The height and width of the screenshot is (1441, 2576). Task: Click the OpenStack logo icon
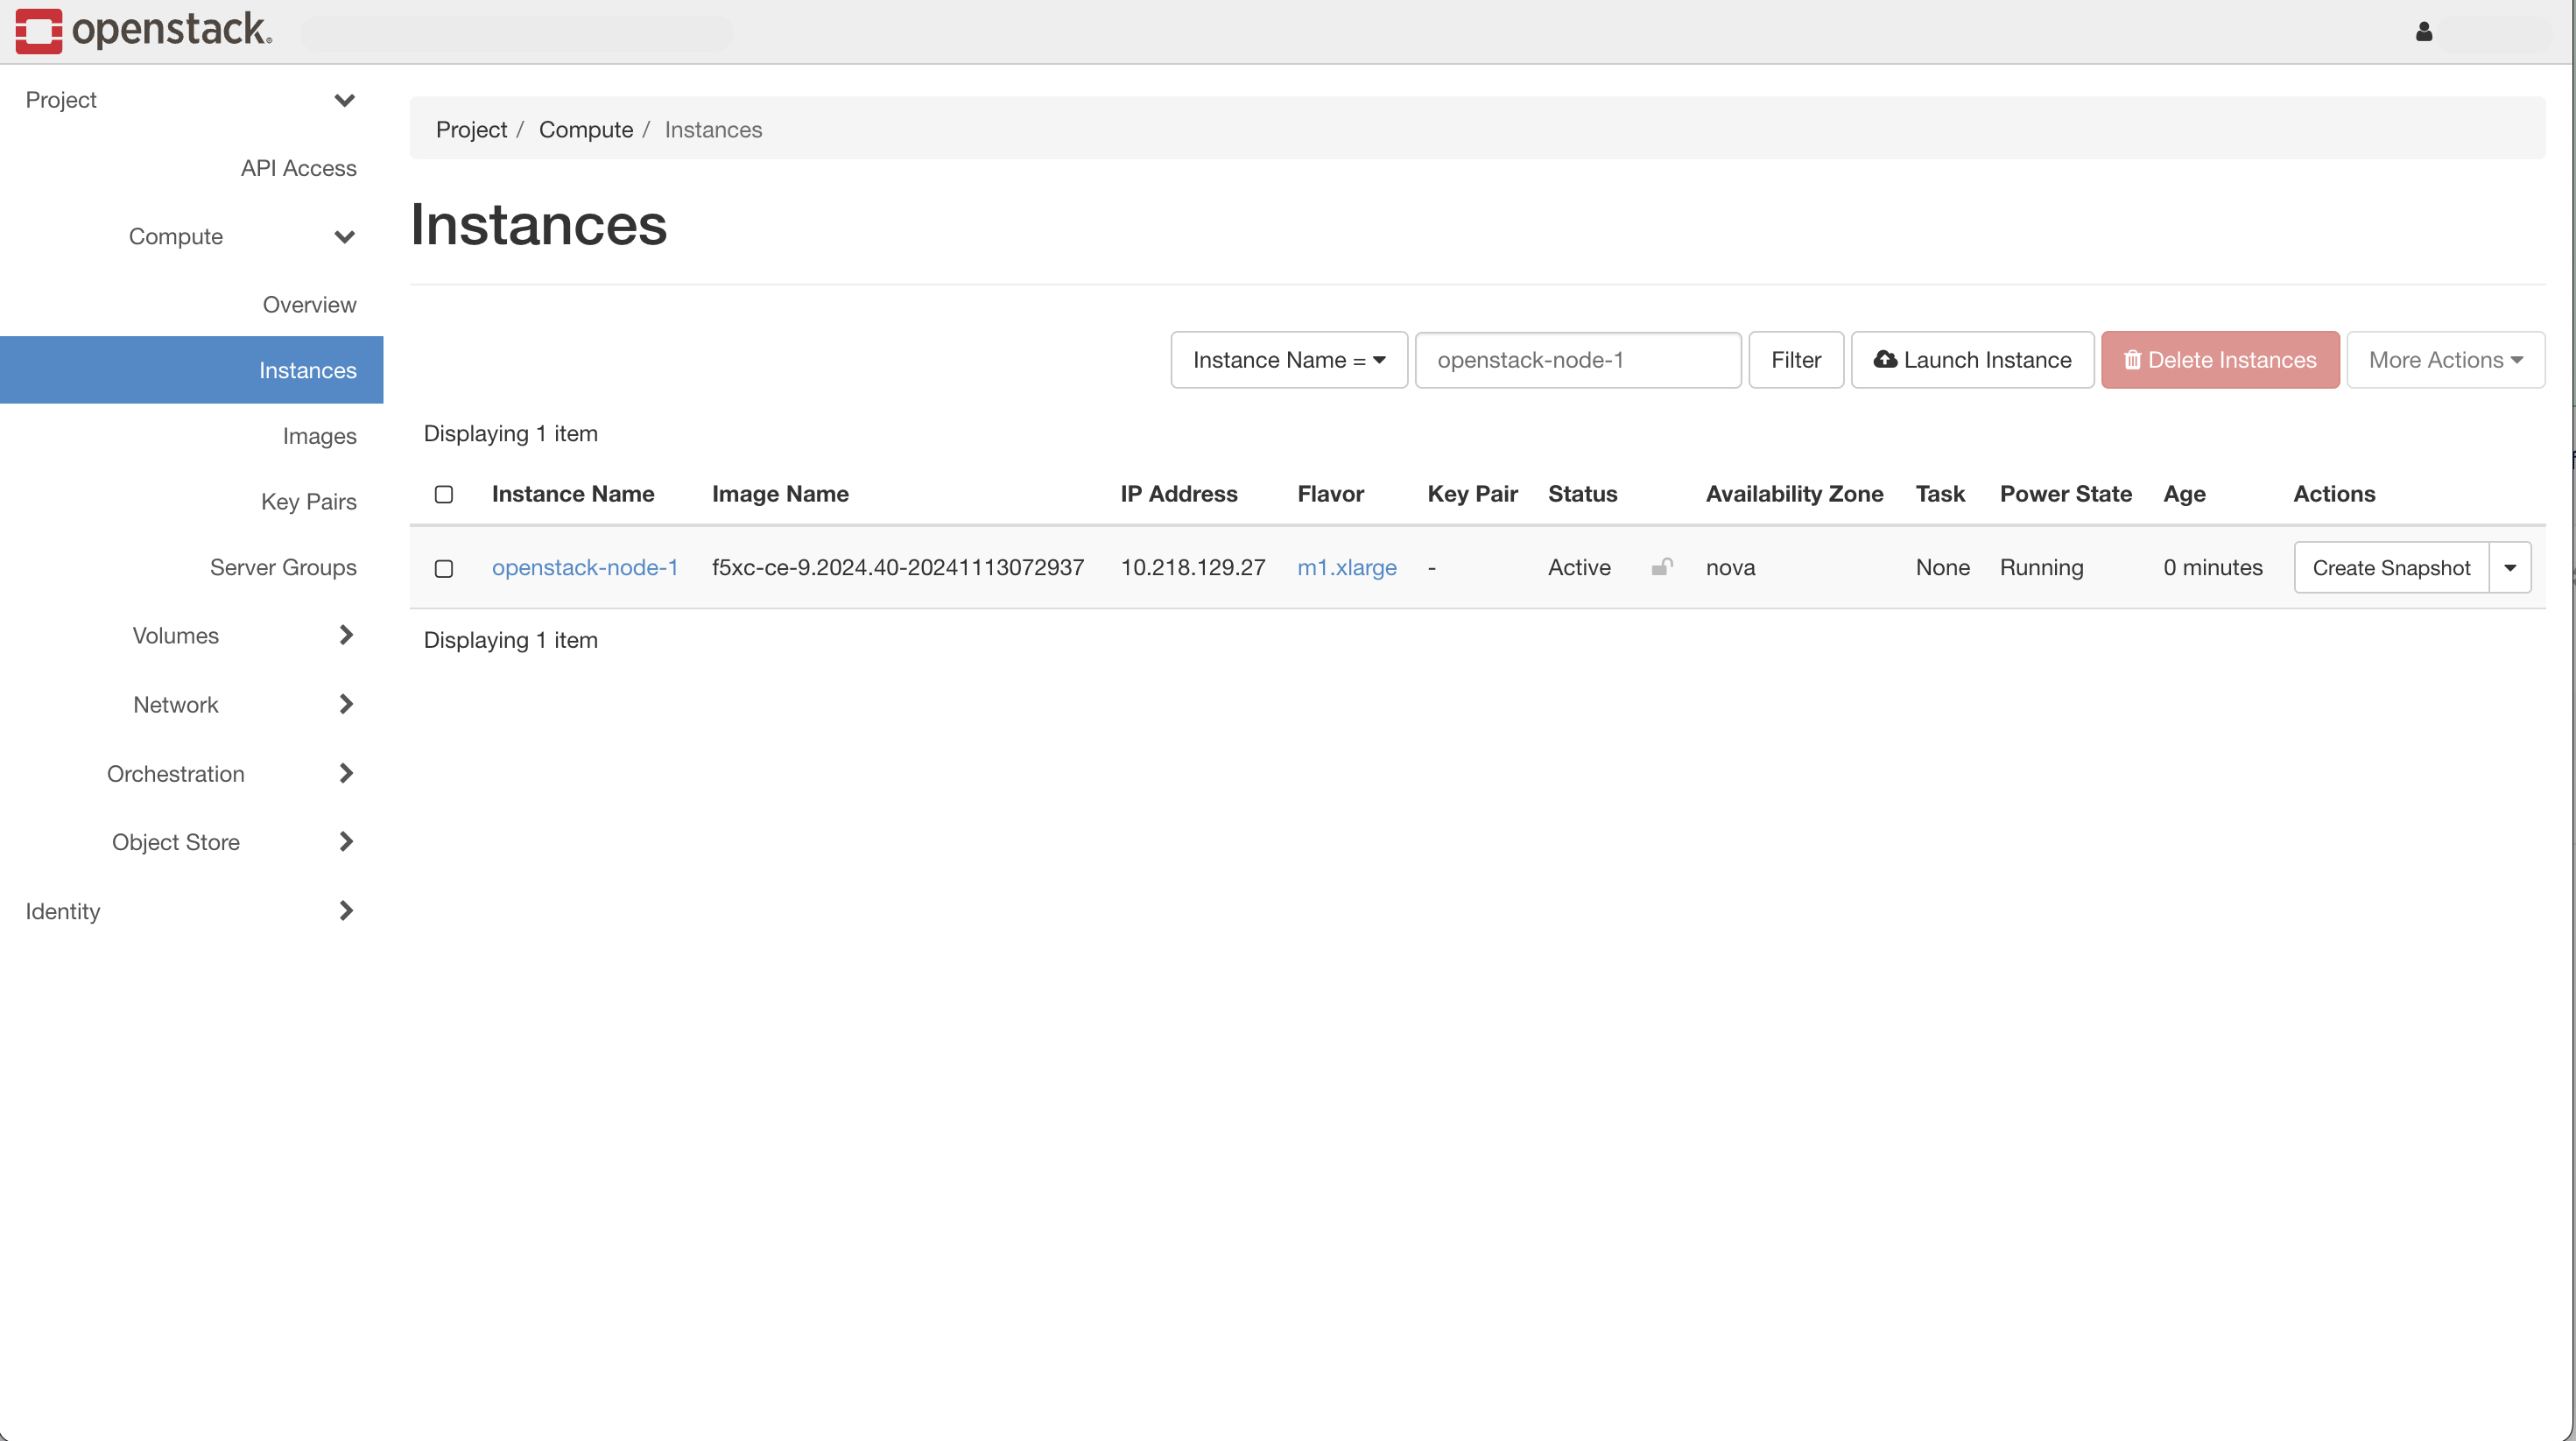[38, 30]
